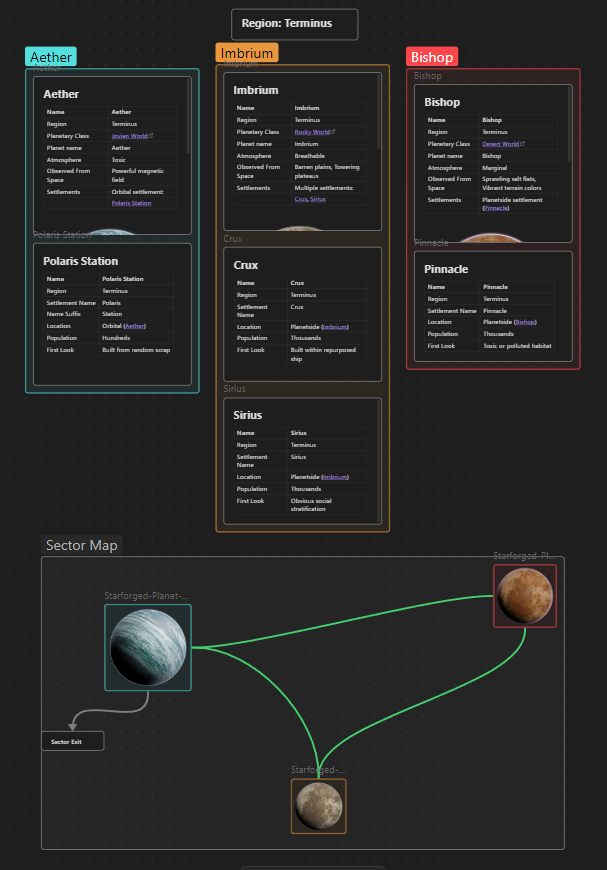607x870 pixels.
Task: Open the Rocky World link
Action: (x=311, y=132)
